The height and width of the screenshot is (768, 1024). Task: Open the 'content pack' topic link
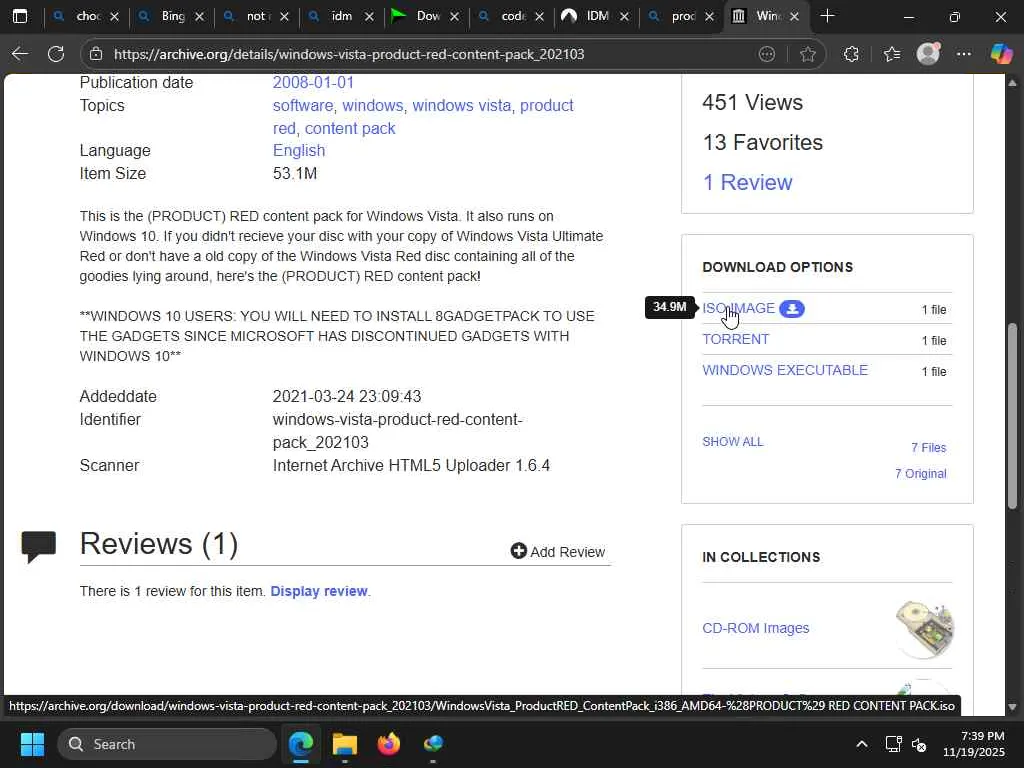tap(350, 128)
